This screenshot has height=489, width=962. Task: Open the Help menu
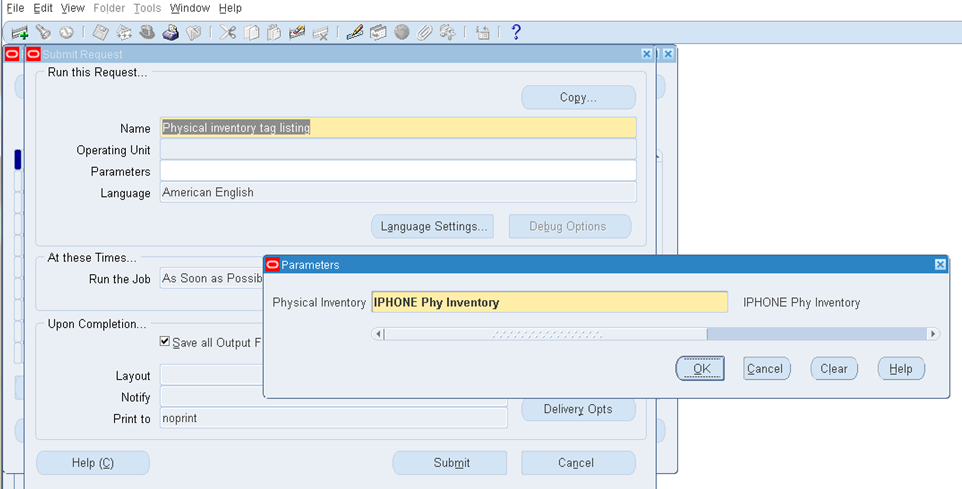[230, 8]
